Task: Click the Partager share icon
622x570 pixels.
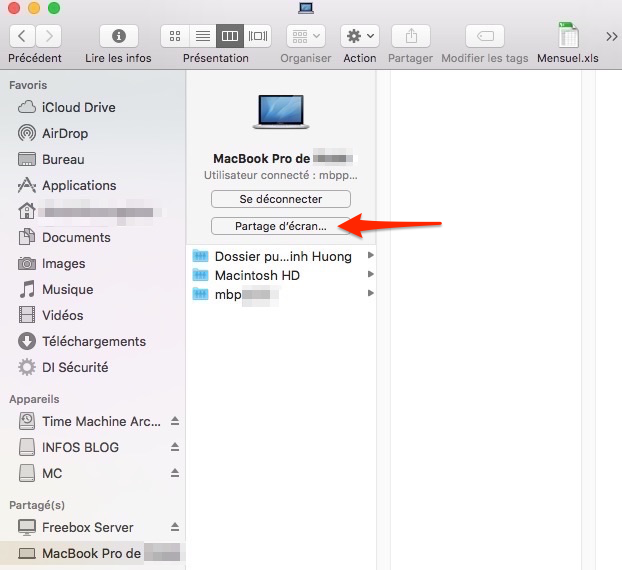Action: 411,36
